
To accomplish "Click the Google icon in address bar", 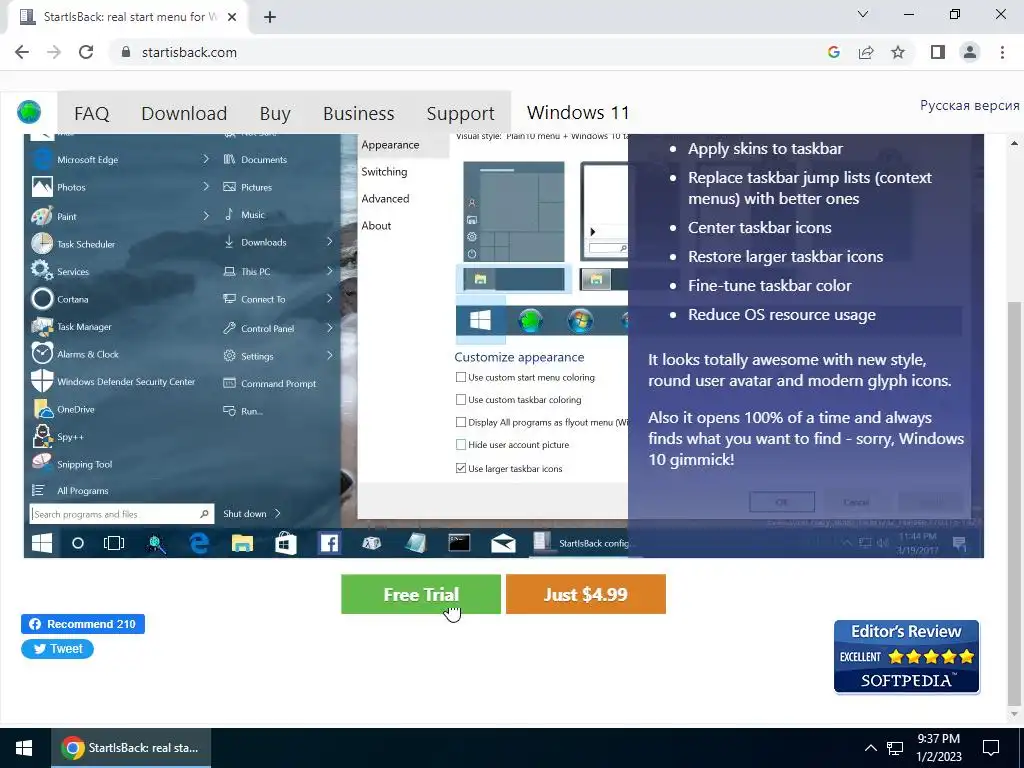I will [x=833, y=52].
